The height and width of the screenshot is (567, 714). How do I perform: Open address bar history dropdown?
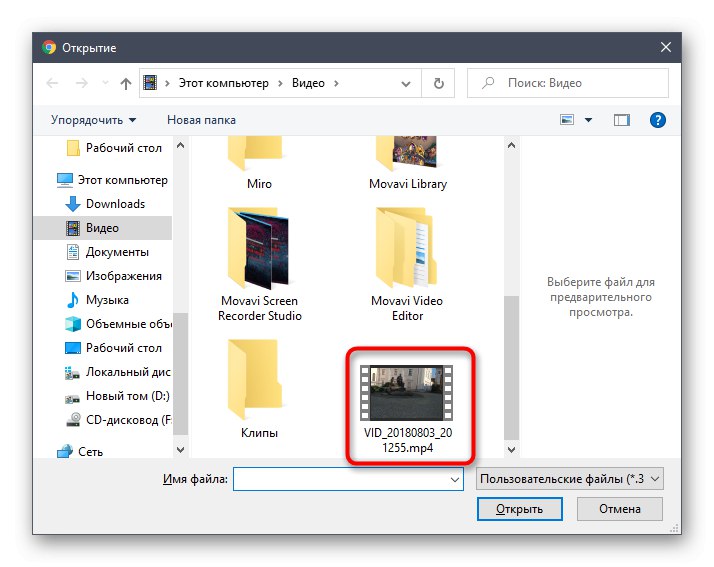tap(405, 83)
